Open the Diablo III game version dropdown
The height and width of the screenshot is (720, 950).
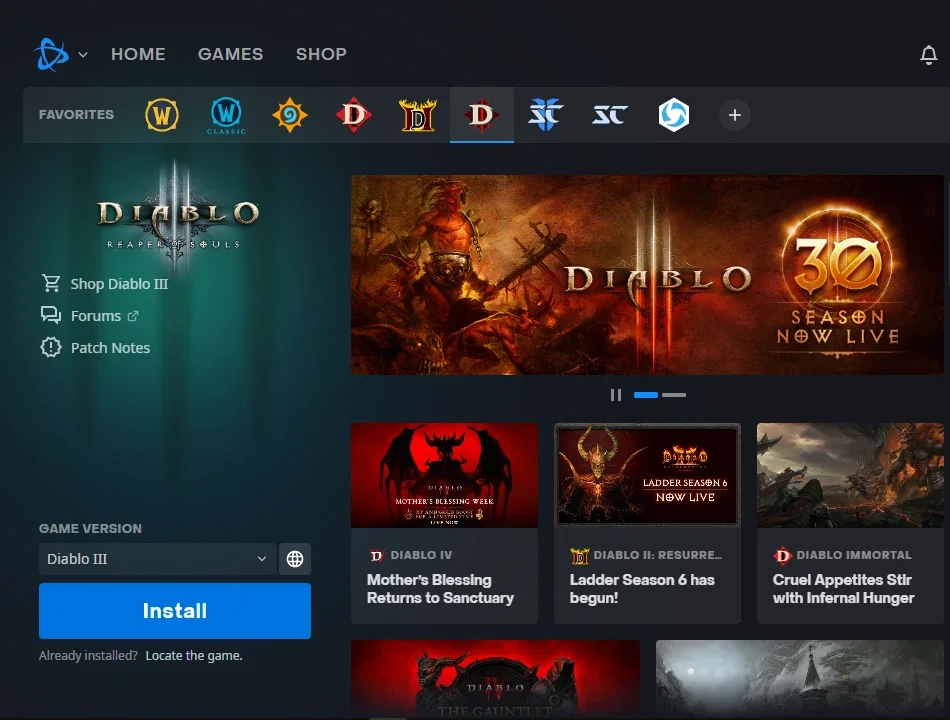click(158, 559)
